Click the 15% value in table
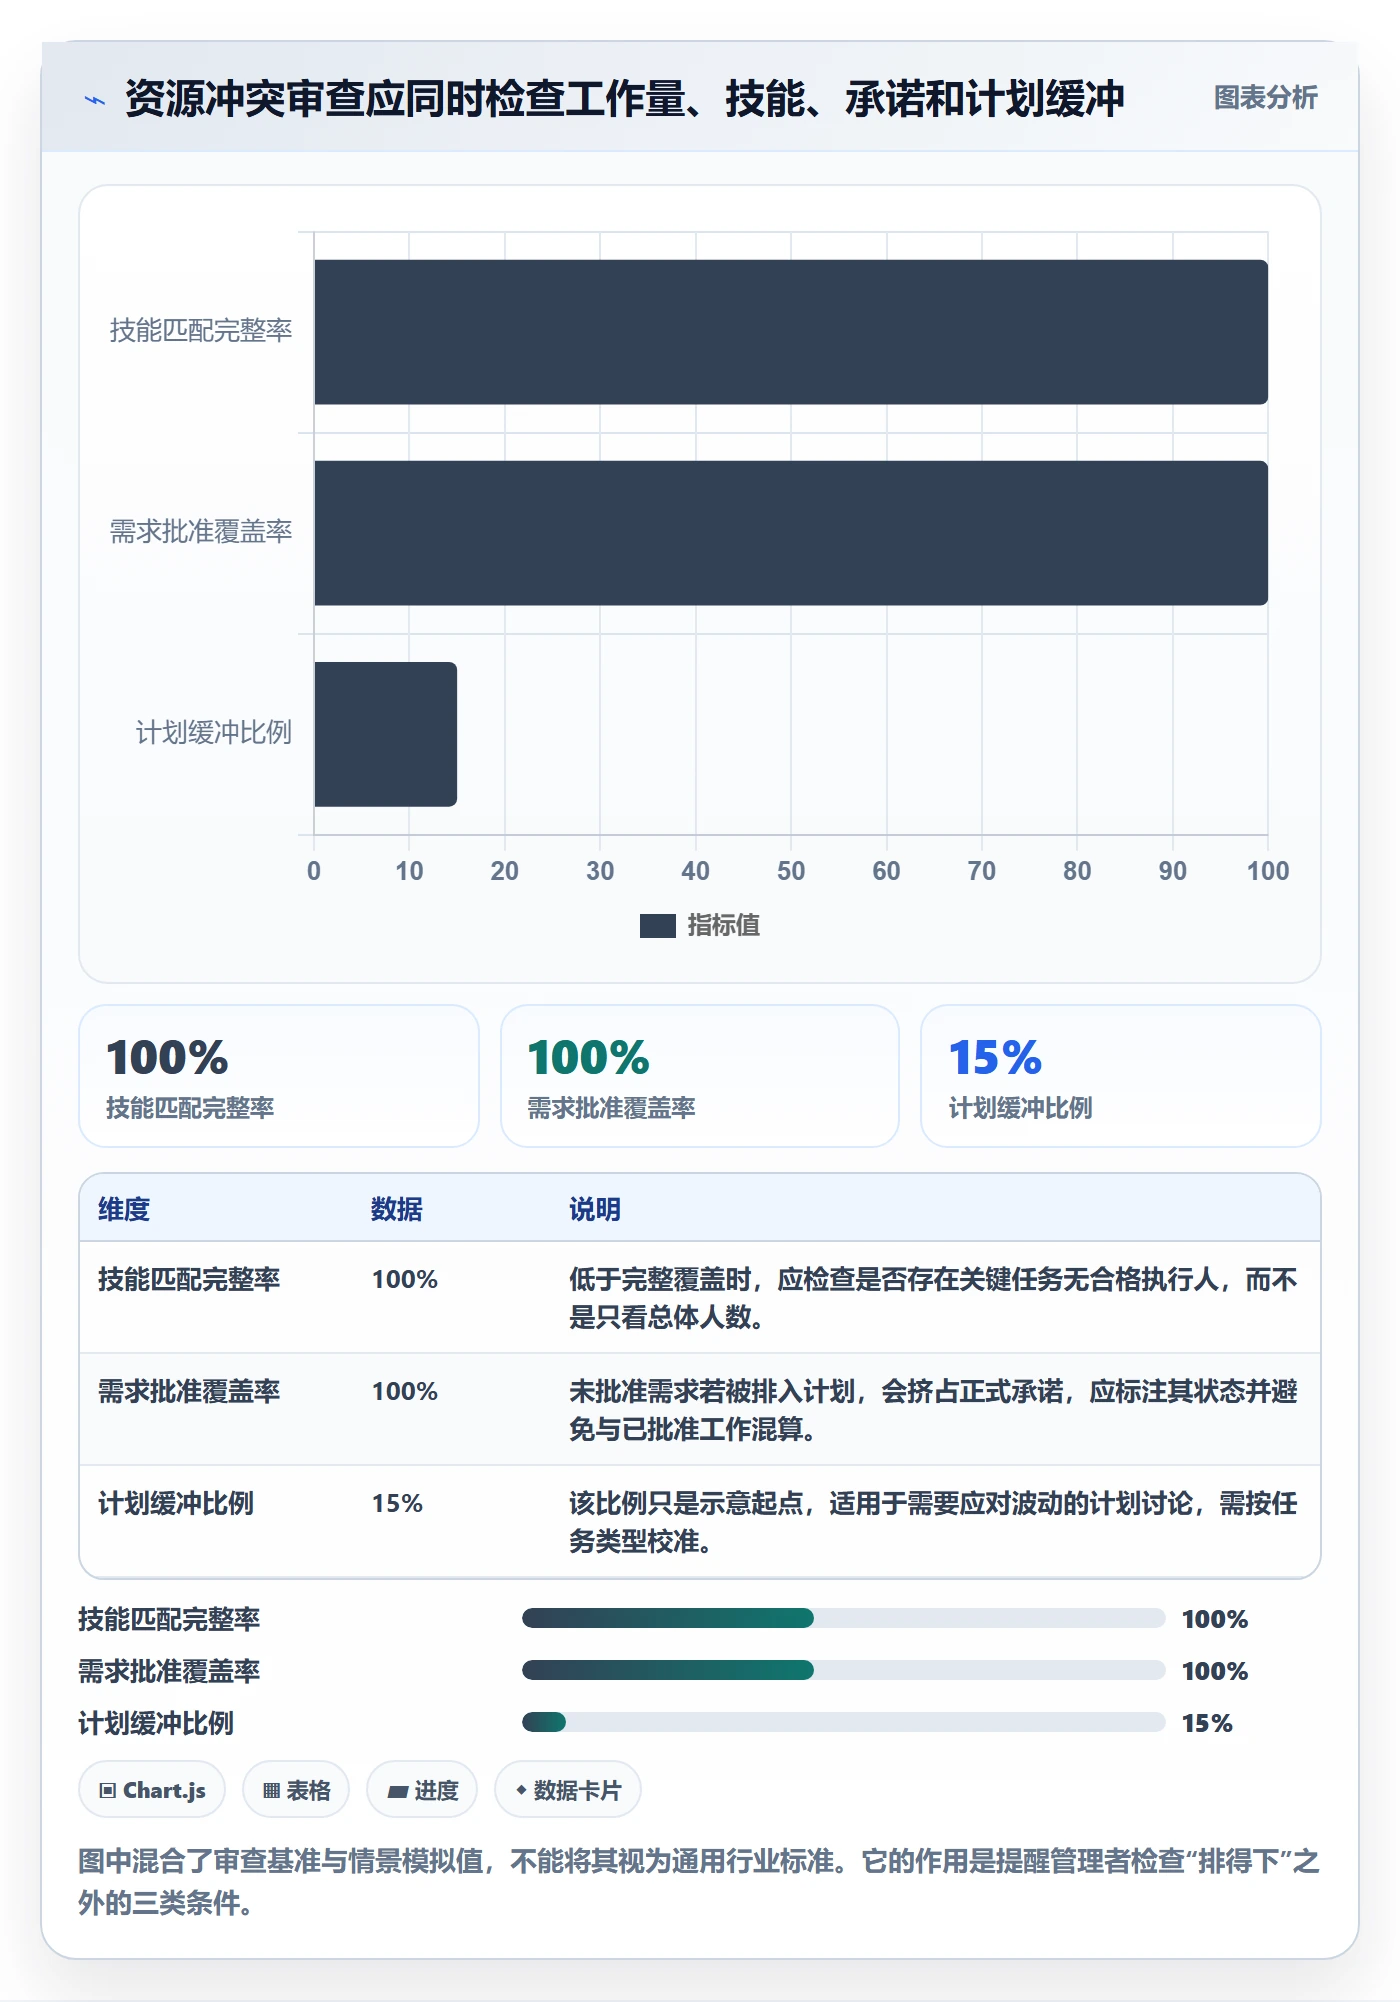The height and width of the screenshot is (2002, 1400). point(398,1503)
